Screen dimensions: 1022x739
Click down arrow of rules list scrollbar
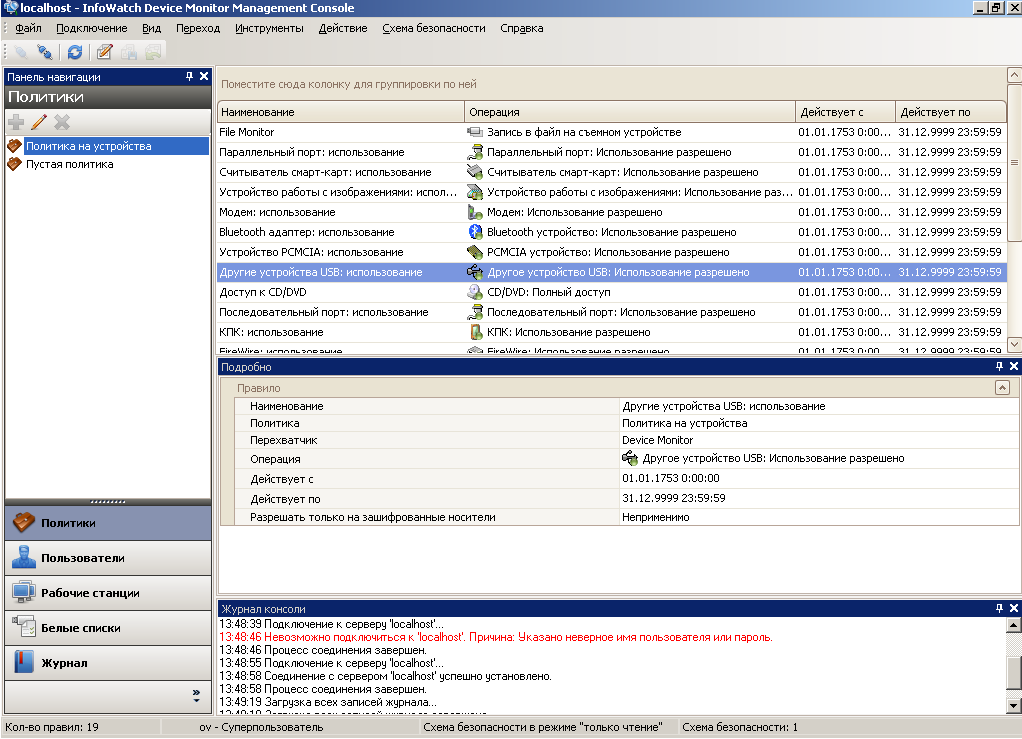pos(1014,343)
